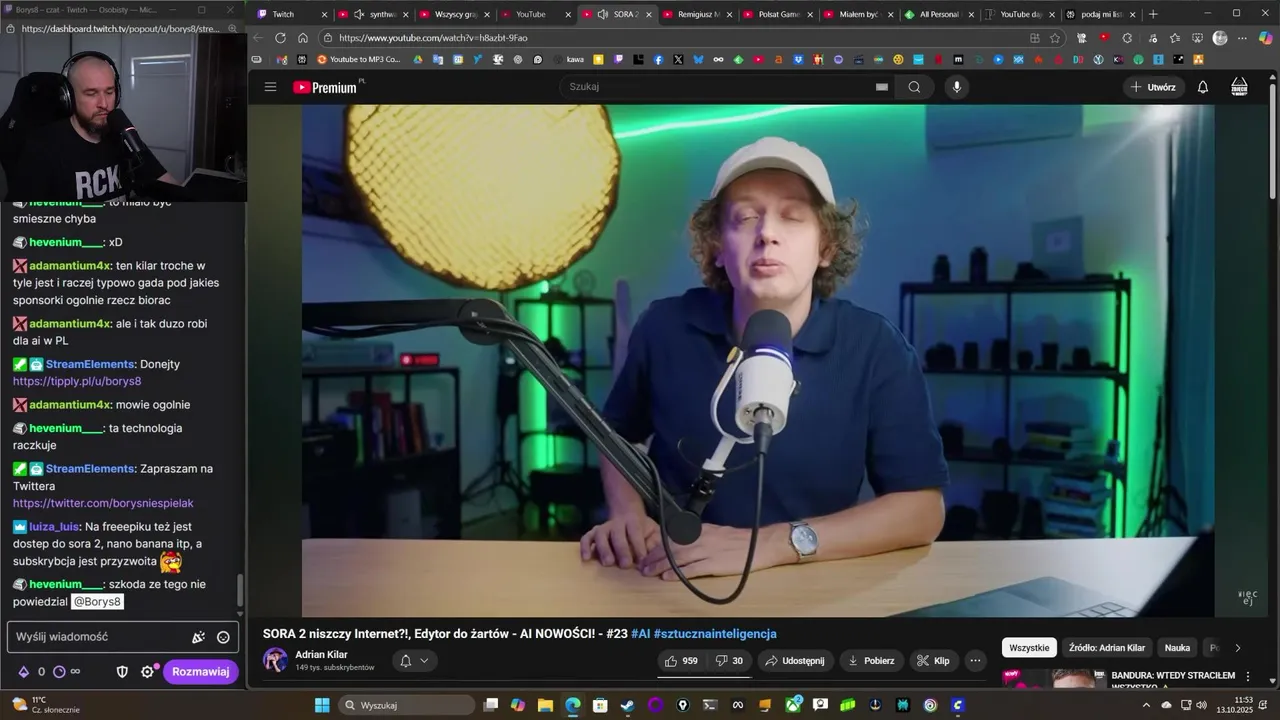
Task: Click the YouTube search magnifier button
Action: (x=914, y=87)
